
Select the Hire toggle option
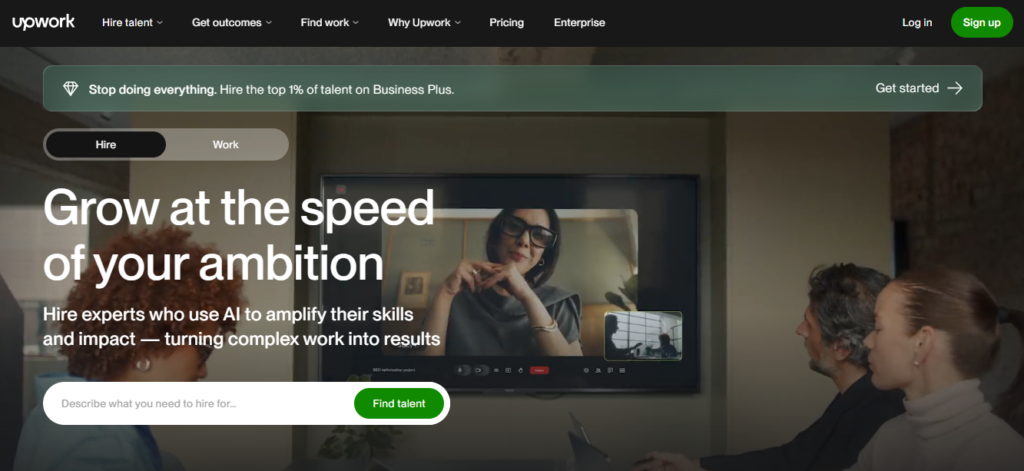tap(106, 144)
